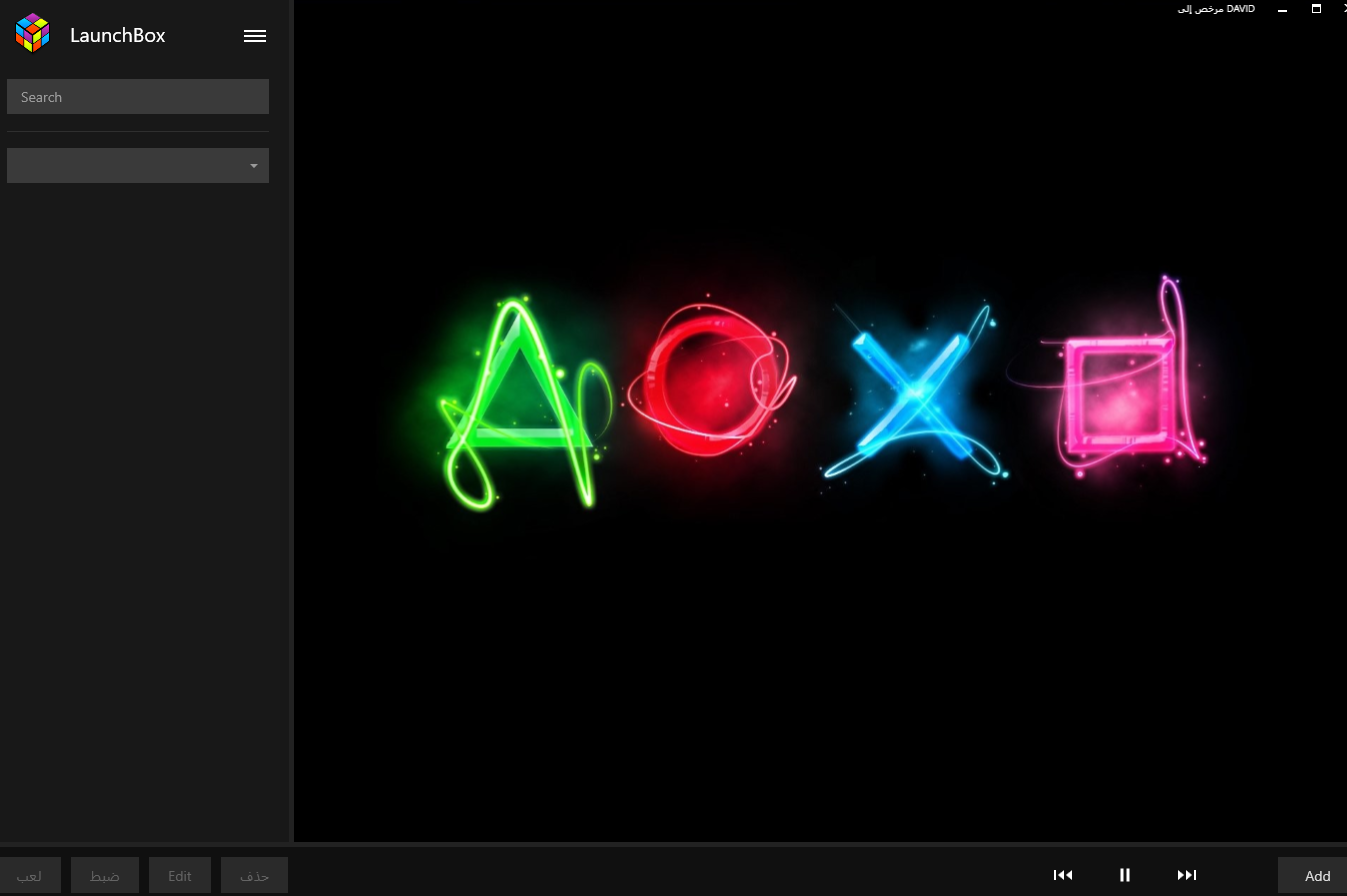Close the LaunchBox window
Viewport: 1347px width, 896px height.
click(1342, 8)
